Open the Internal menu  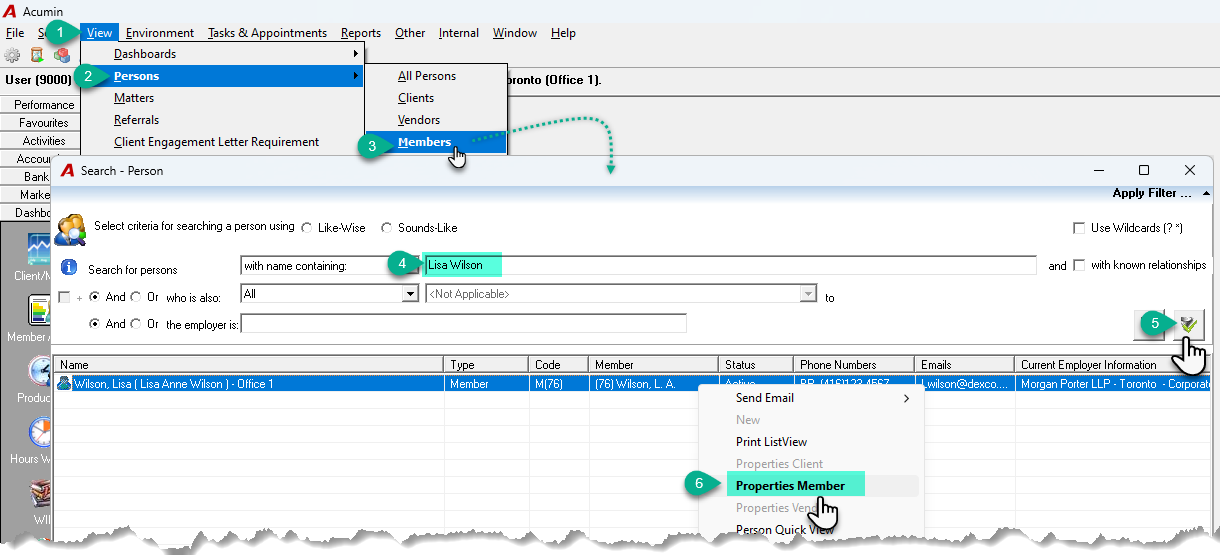[459, 33]
